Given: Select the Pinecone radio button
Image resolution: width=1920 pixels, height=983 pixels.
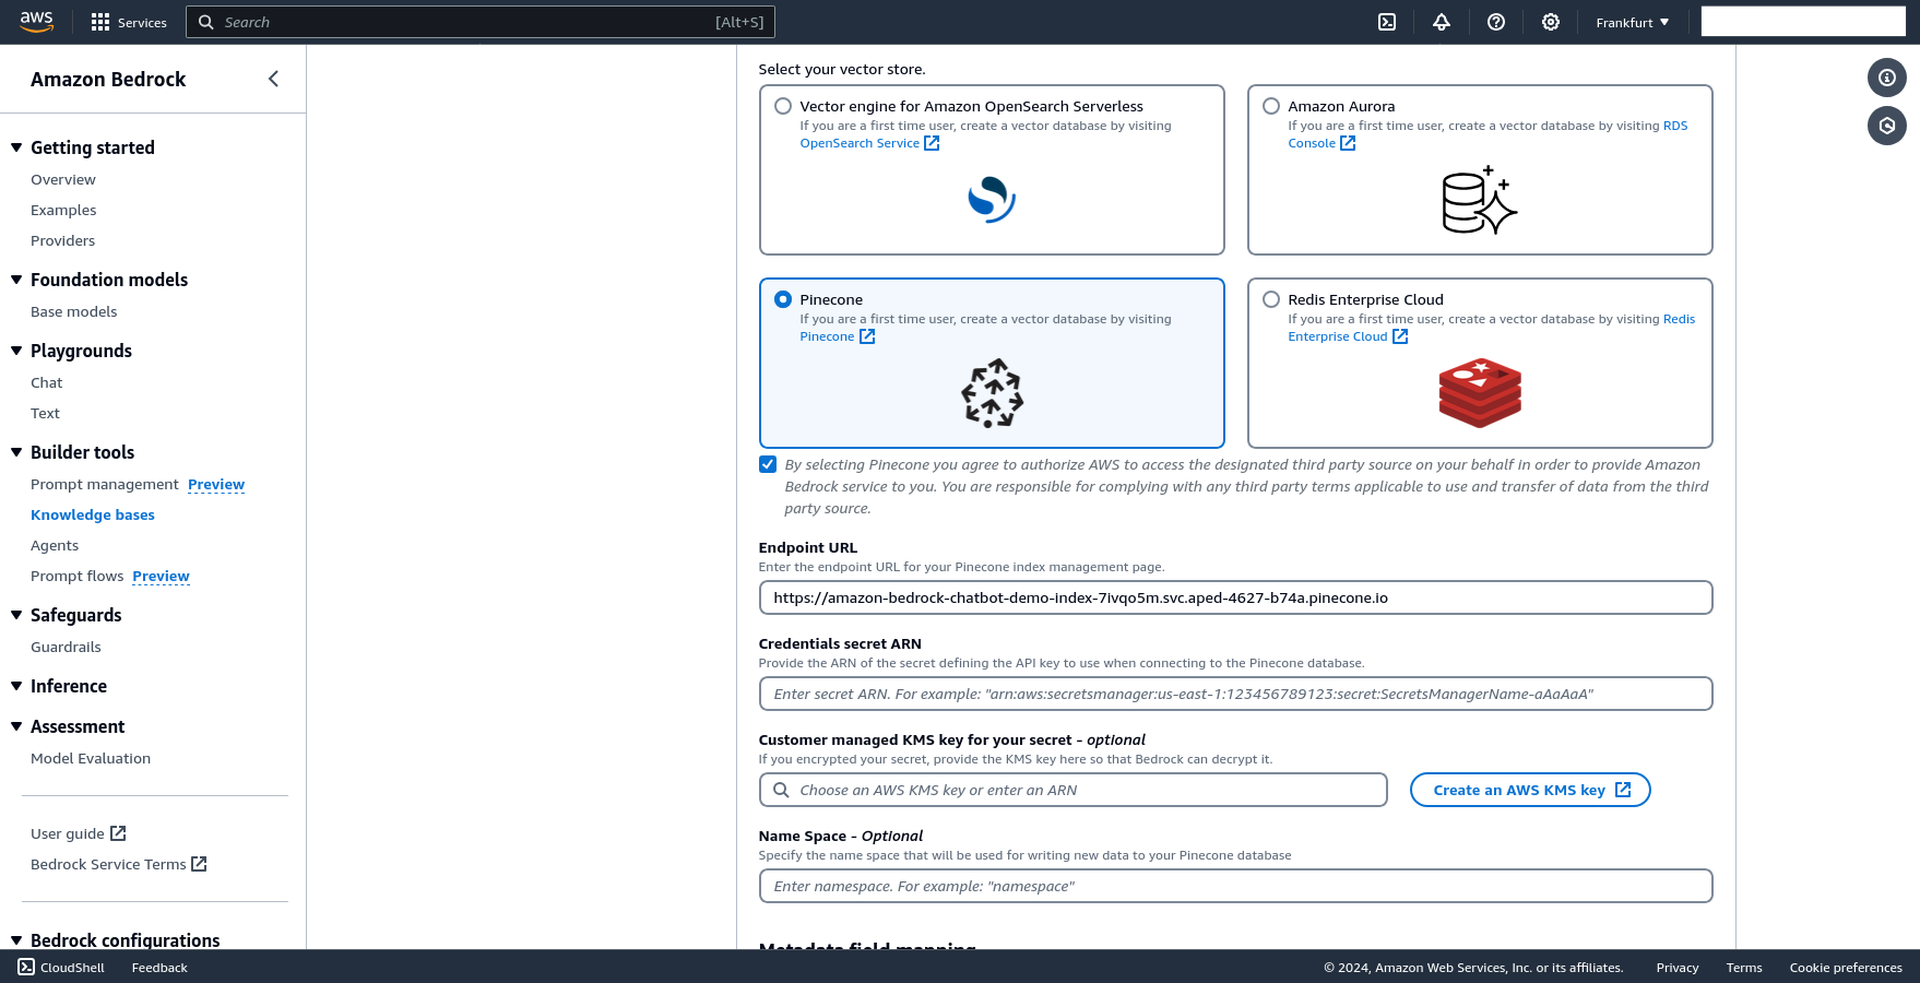Looking at the screenshot, I should click(x=783, y=299).
